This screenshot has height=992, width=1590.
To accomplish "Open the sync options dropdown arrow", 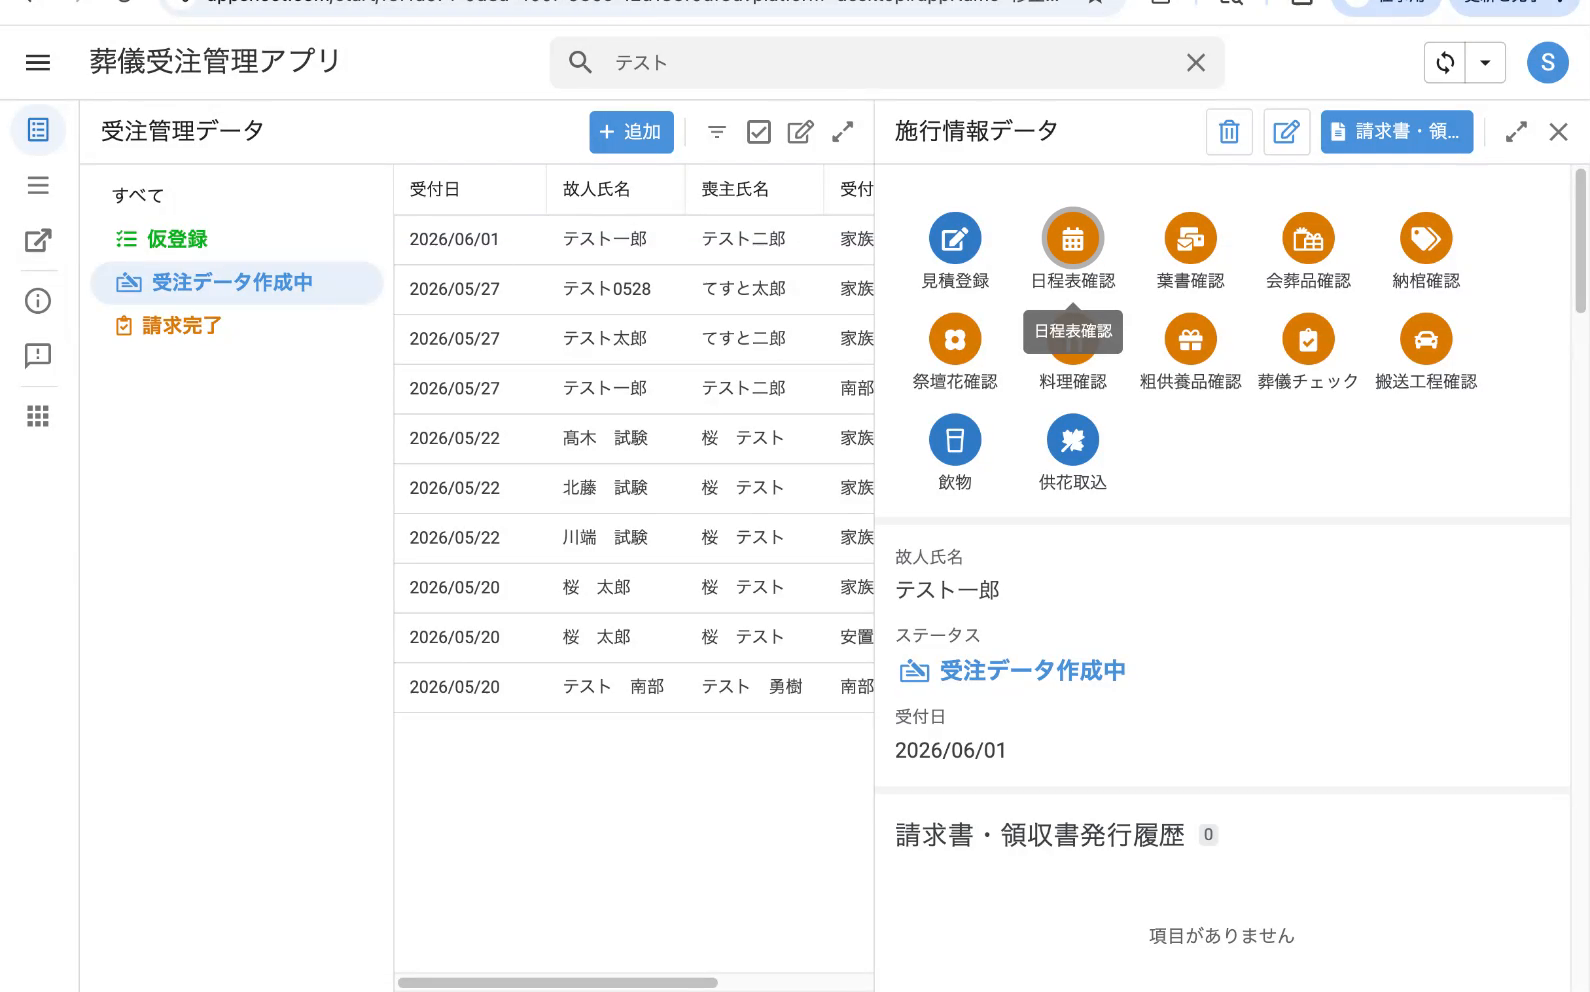I will click(x=1485, y=63).
